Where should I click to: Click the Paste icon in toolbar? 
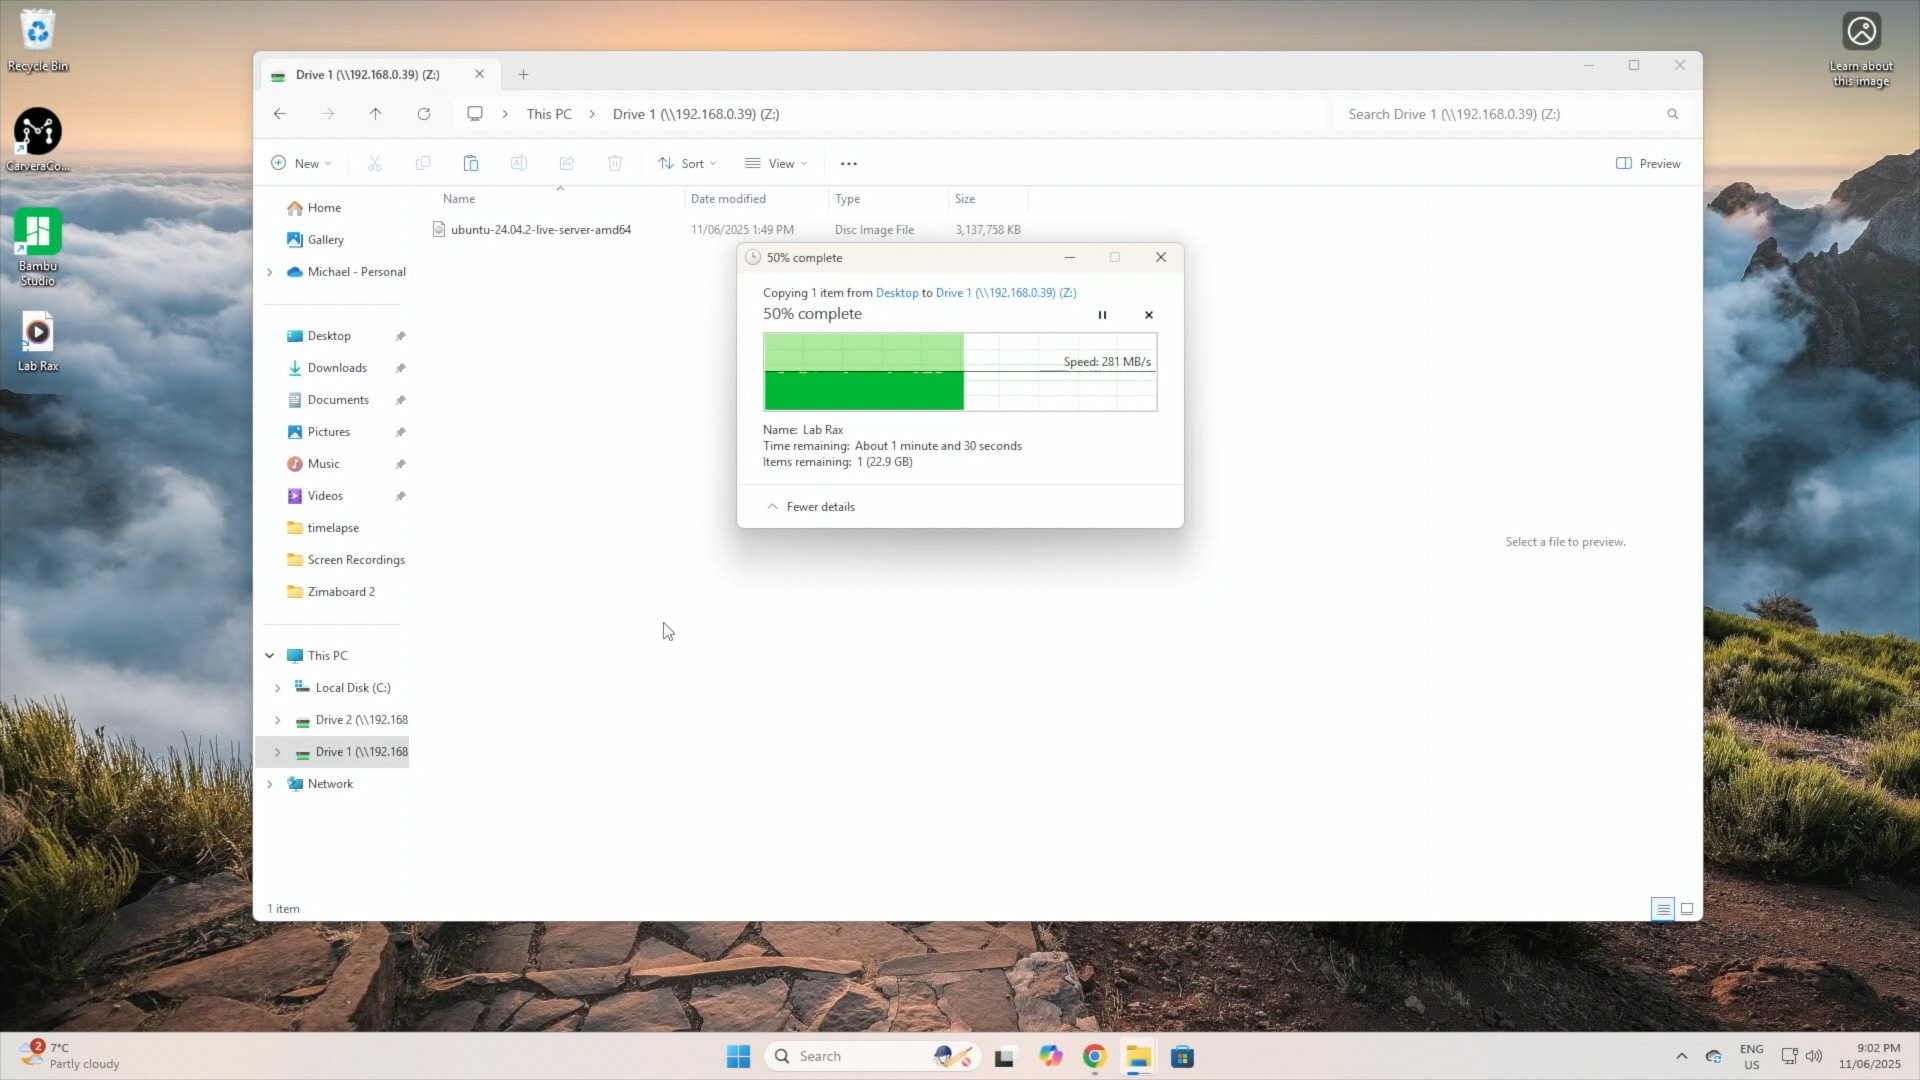470,163
